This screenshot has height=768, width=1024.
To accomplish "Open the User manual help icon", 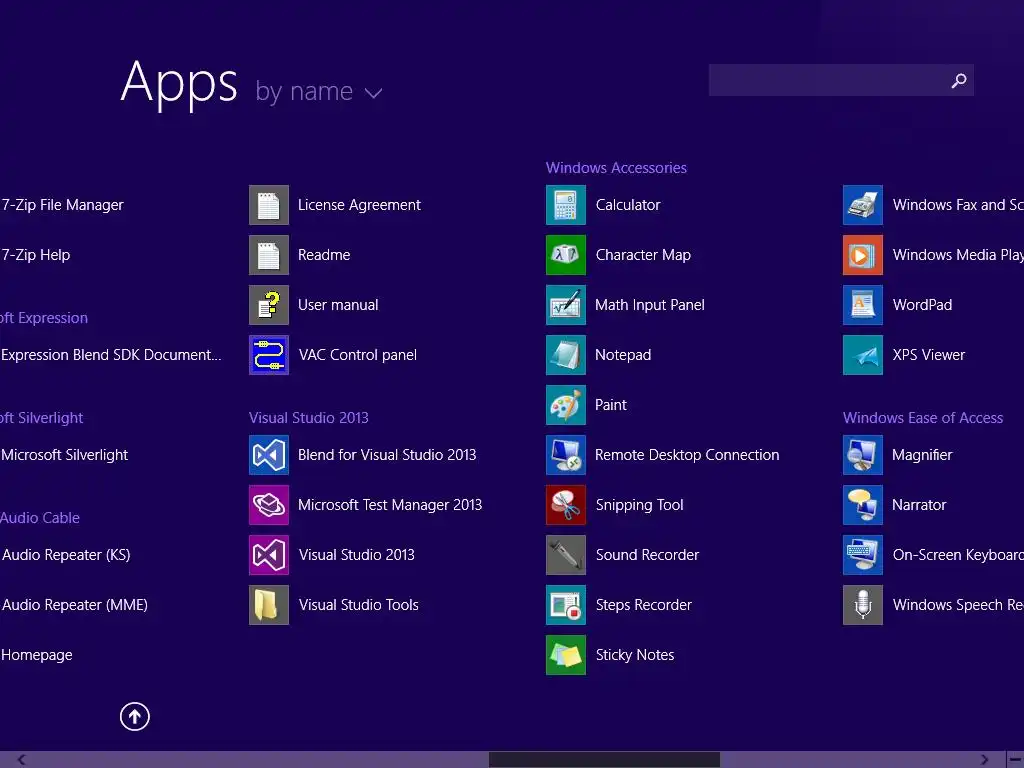I will click(268, 305).
